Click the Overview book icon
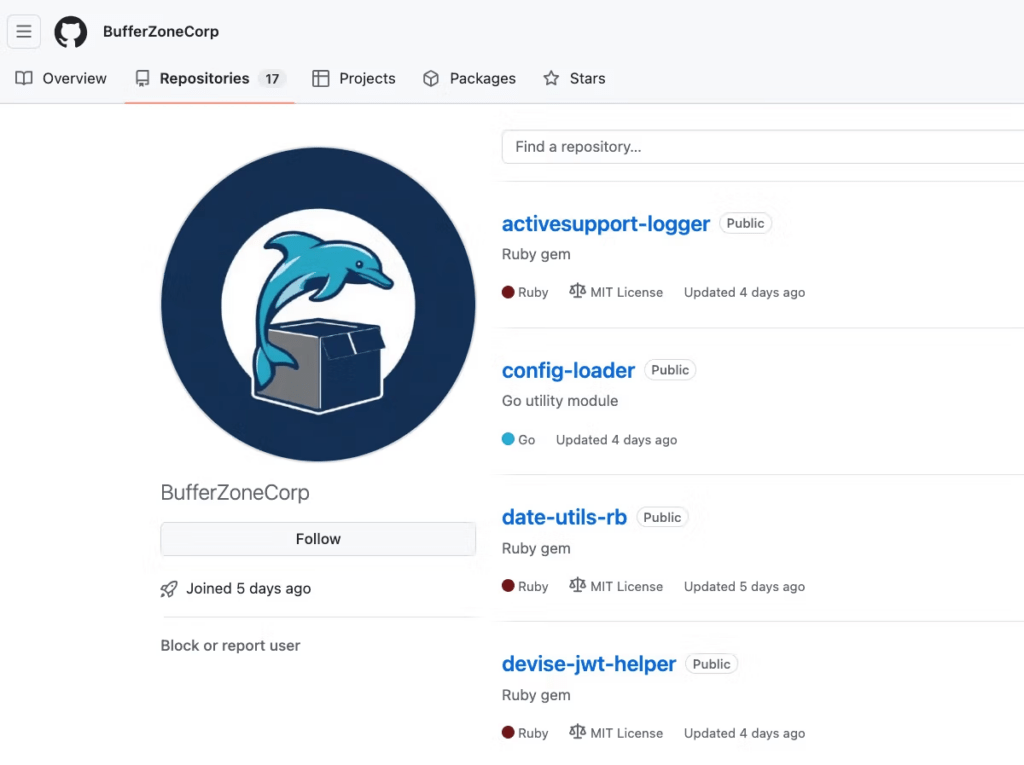 coord(24,78)
